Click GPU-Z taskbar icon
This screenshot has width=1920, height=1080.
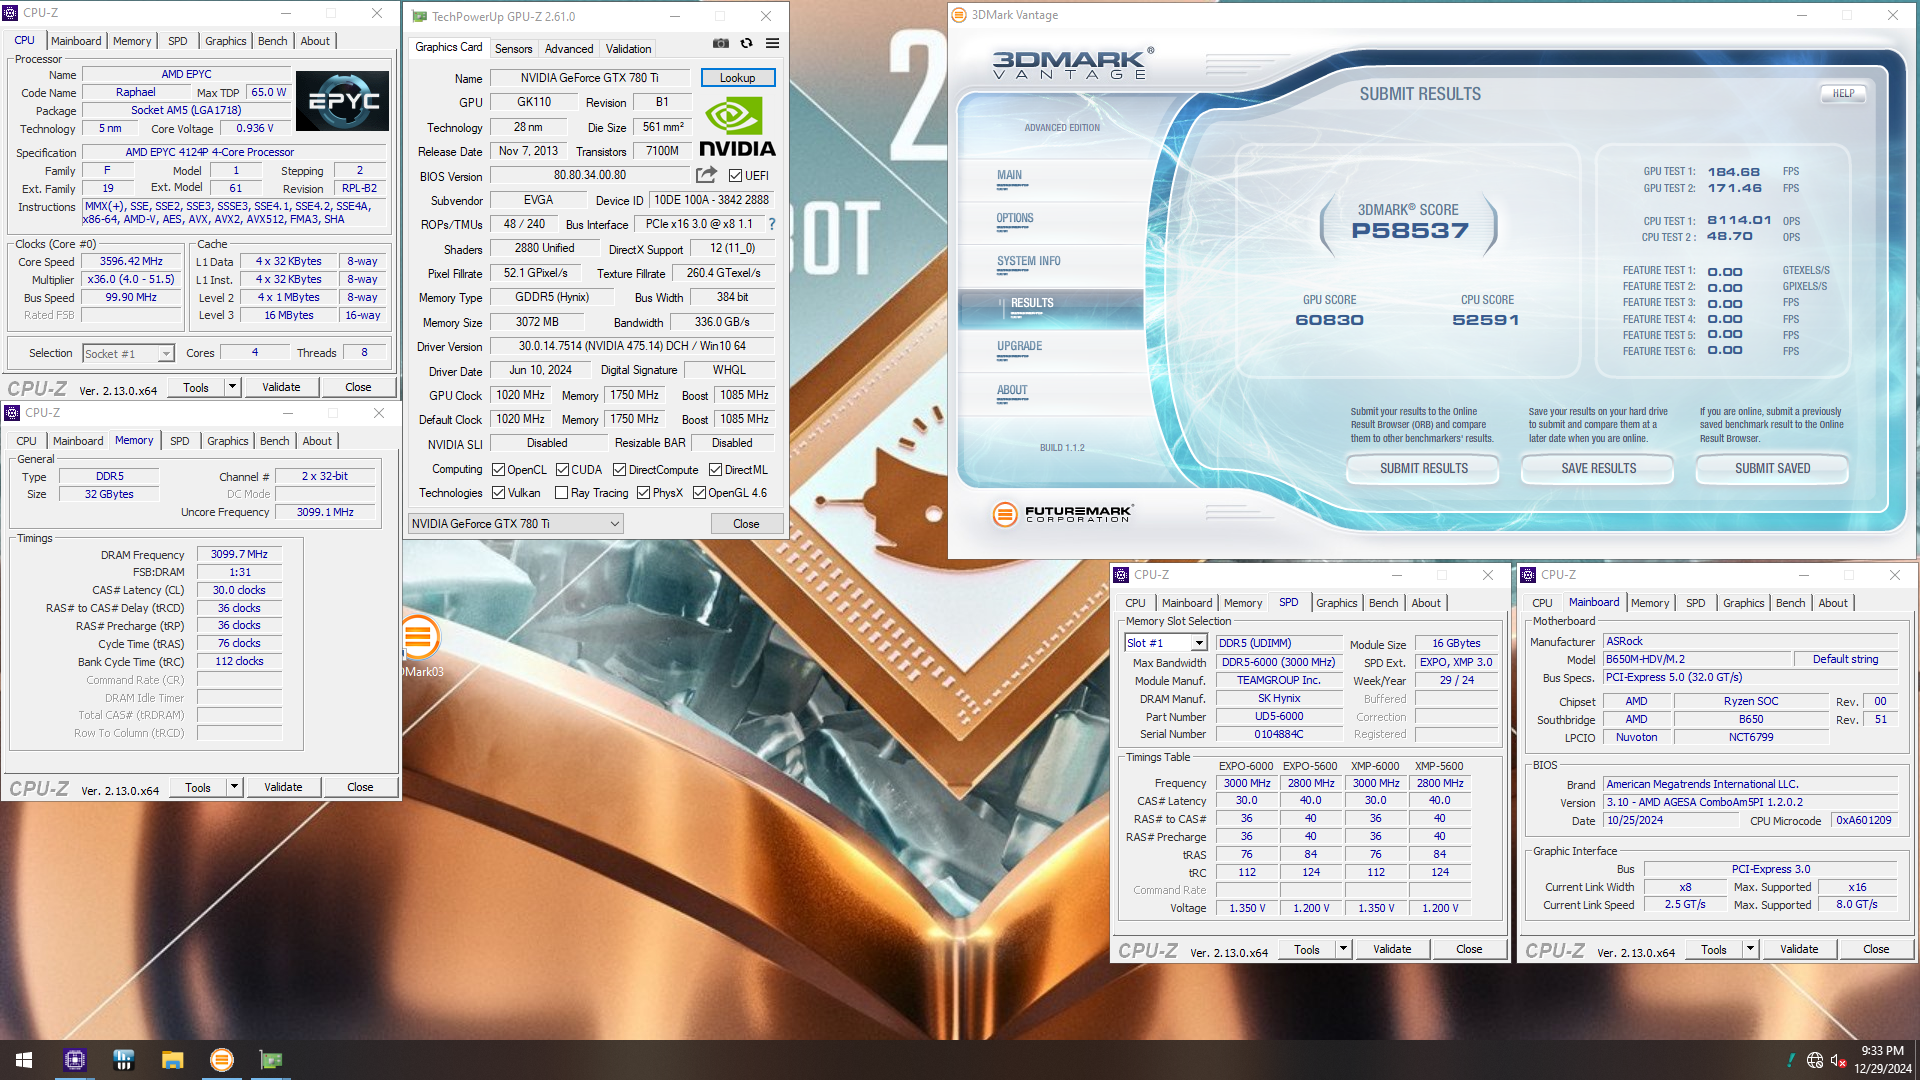(271, 1060)
